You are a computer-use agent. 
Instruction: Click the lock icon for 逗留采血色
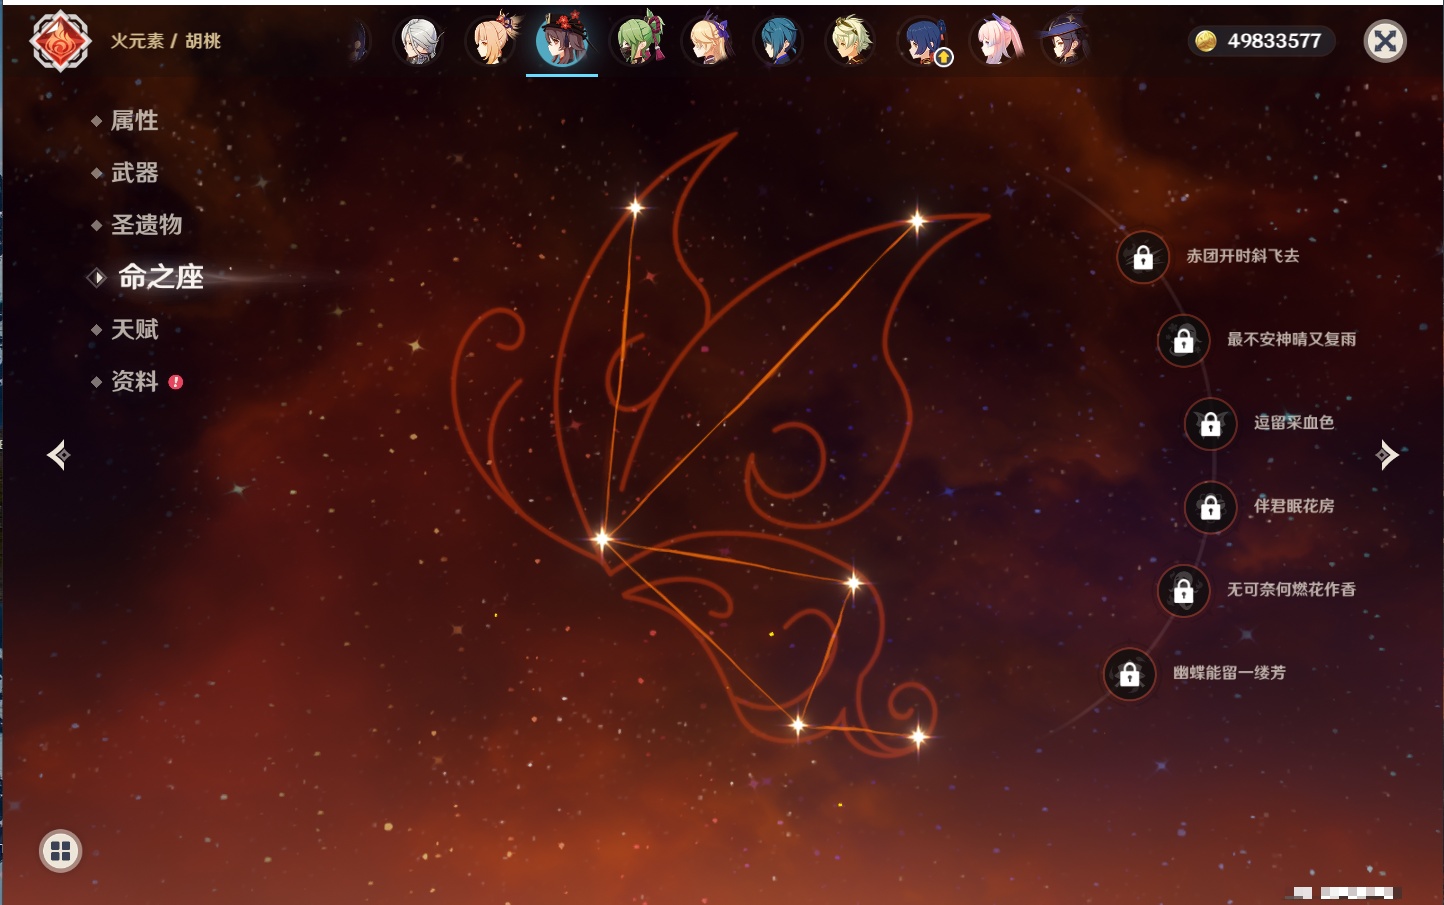(x=1210, y=423)
